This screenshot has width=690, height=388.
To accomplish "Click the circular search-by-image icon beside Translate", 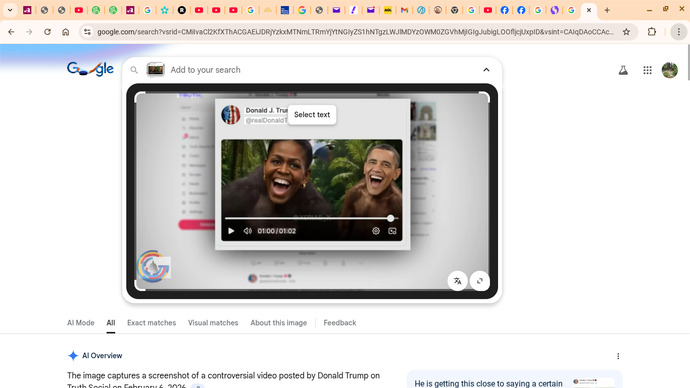I will point(480,281).
